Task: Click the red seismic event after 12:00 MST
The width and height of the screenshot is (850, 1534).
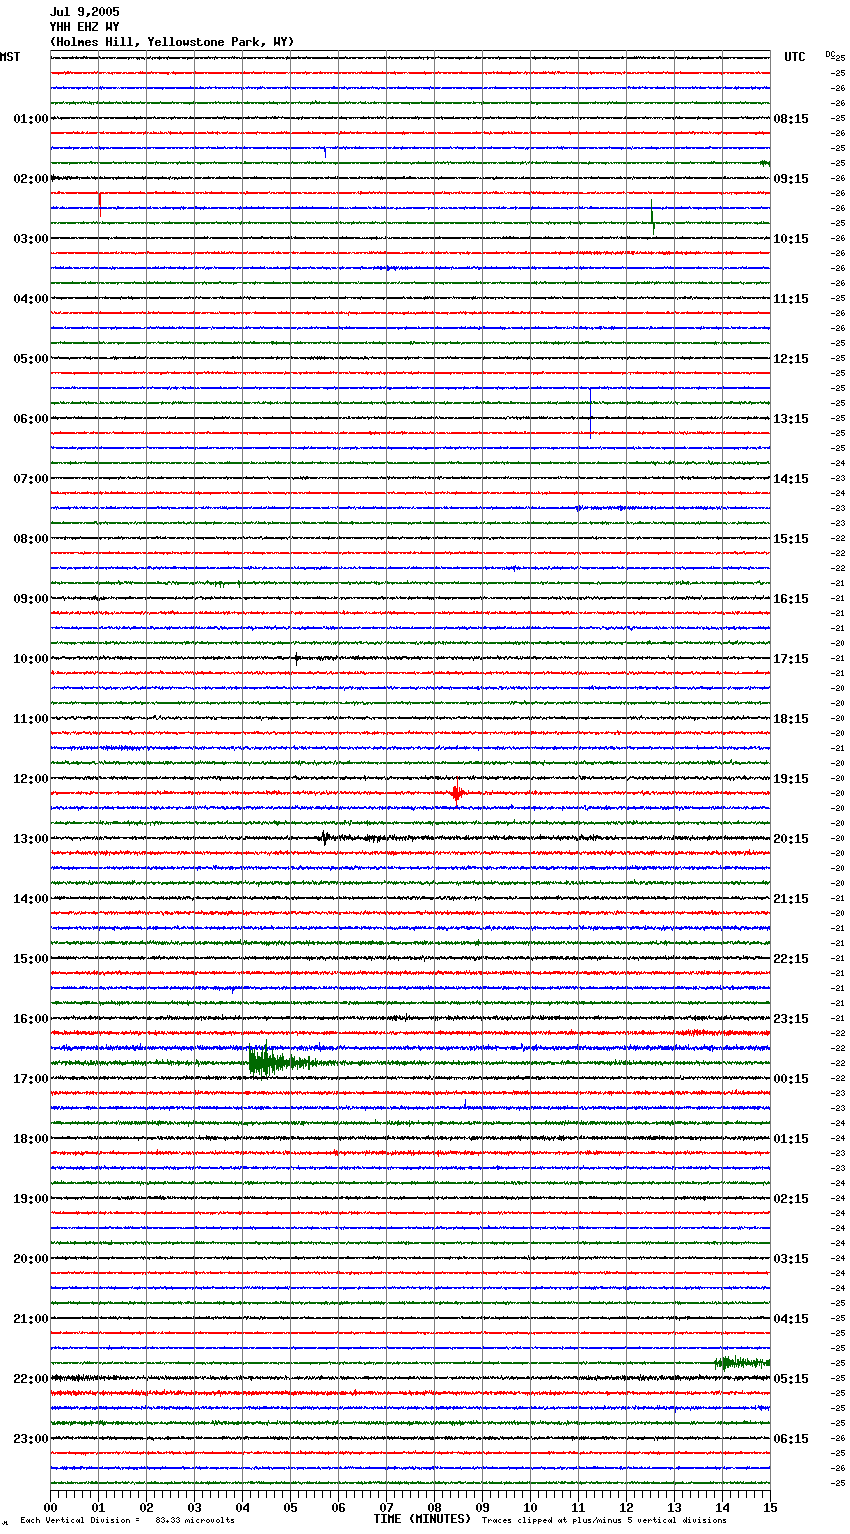Action: coord(457,794)
